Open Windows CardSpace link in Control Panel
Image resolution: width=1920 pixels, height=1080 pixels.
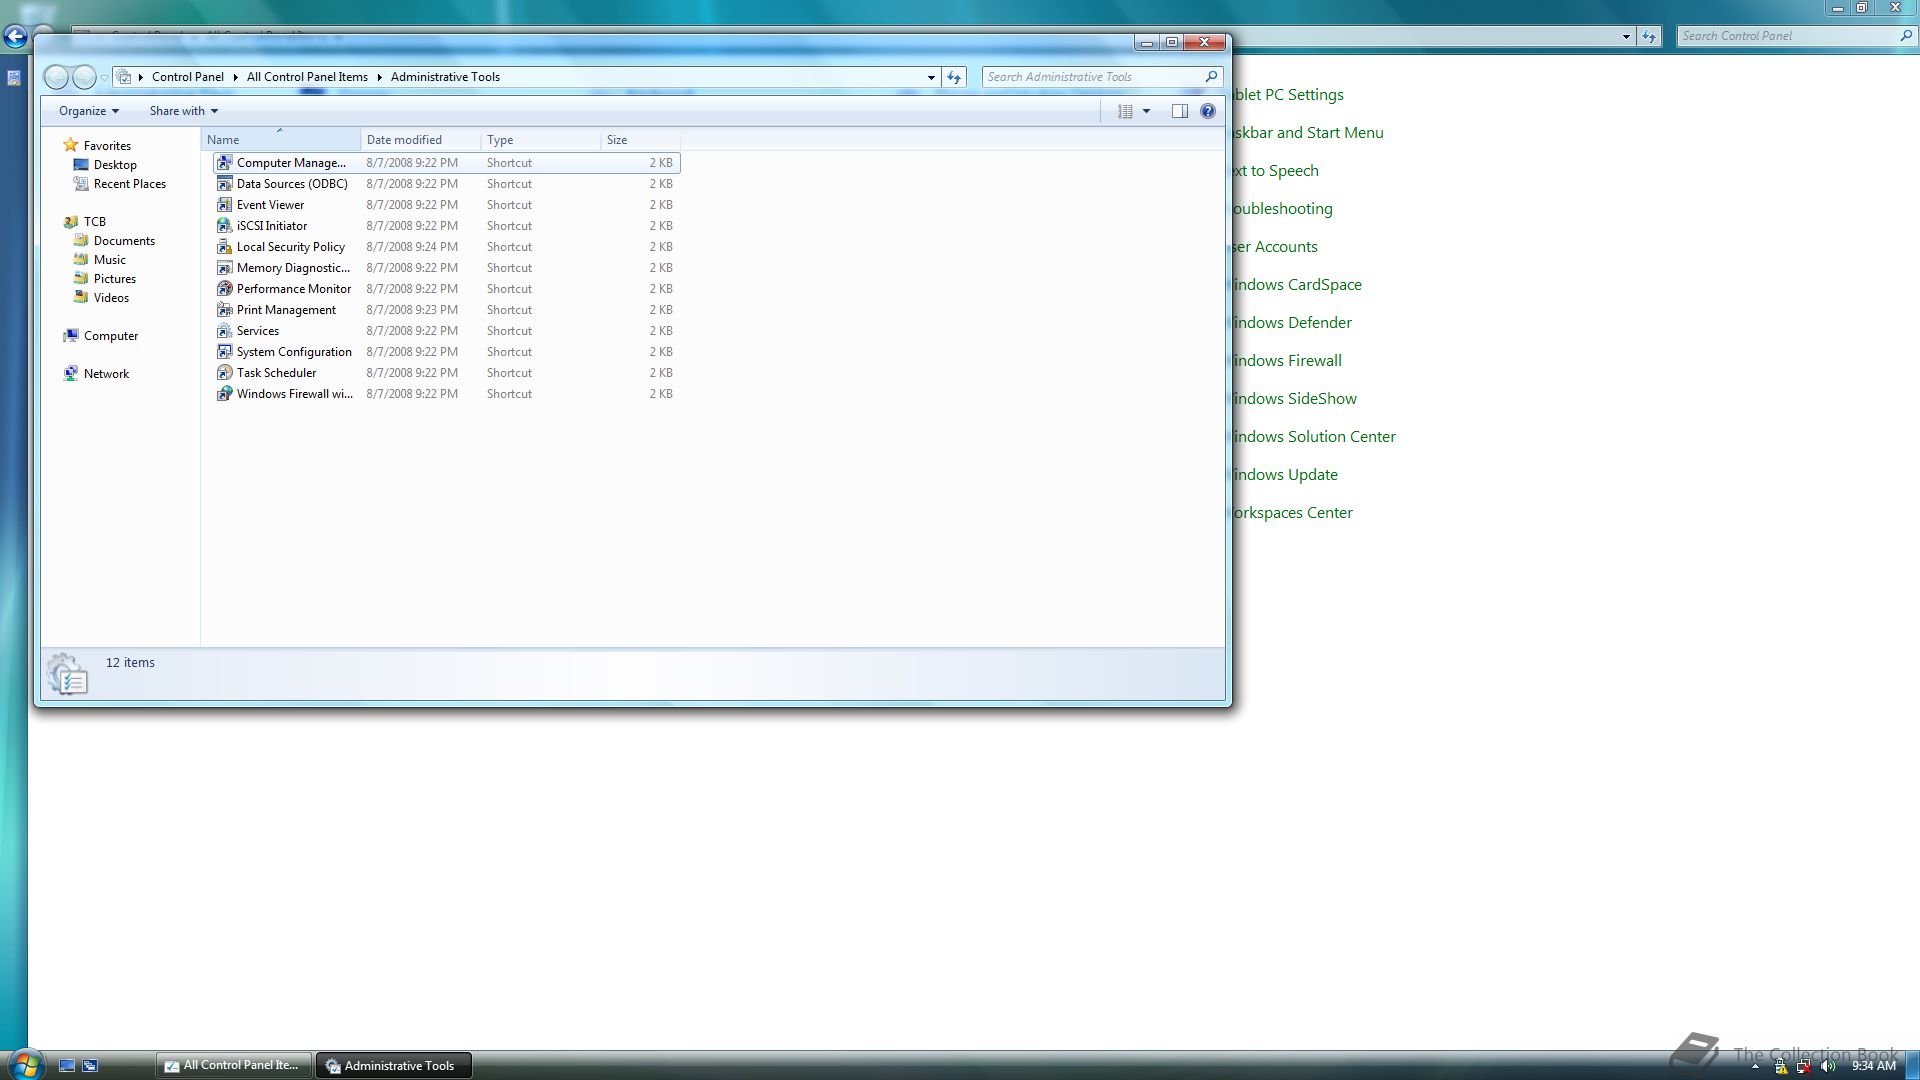coord(1297,285)
